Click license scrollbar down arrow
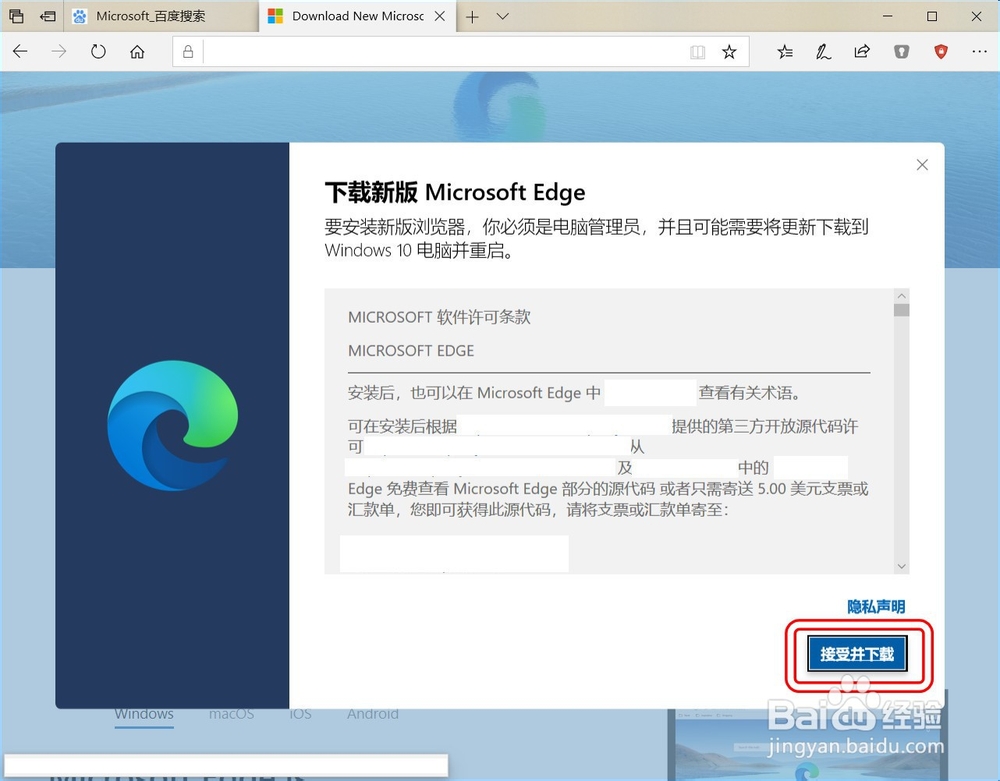The image size is (1000, 781). 901,566
